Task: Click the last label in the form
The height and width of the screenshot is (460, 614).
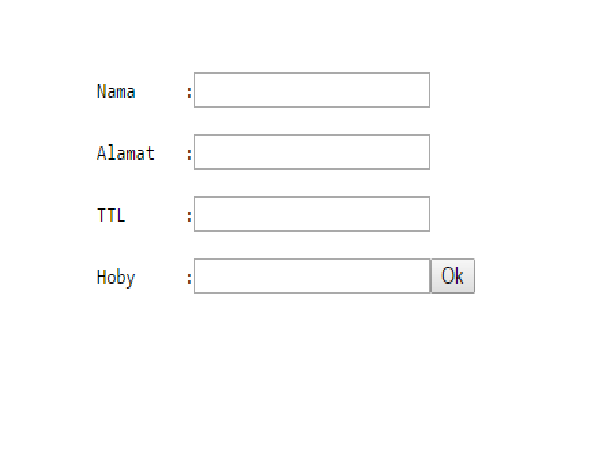Action: (x=116, y=278)
